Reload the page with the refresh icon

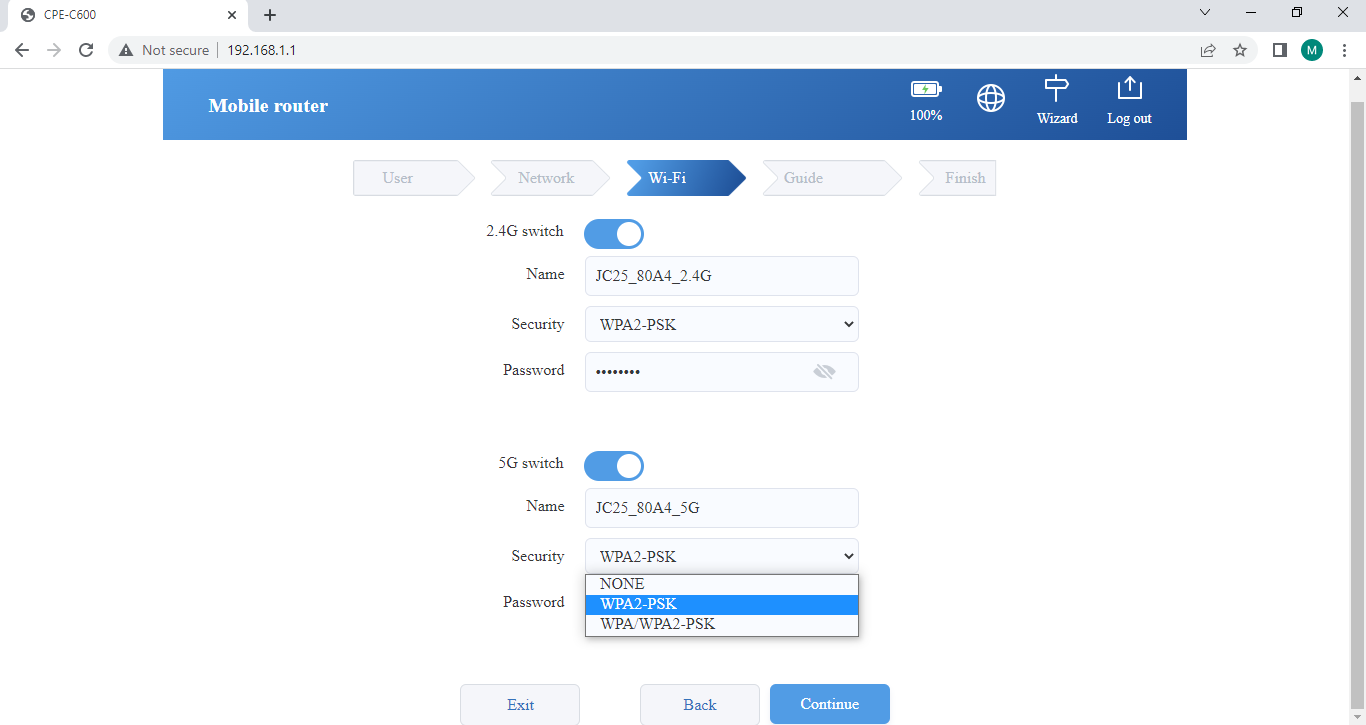[x=86, y=50]
